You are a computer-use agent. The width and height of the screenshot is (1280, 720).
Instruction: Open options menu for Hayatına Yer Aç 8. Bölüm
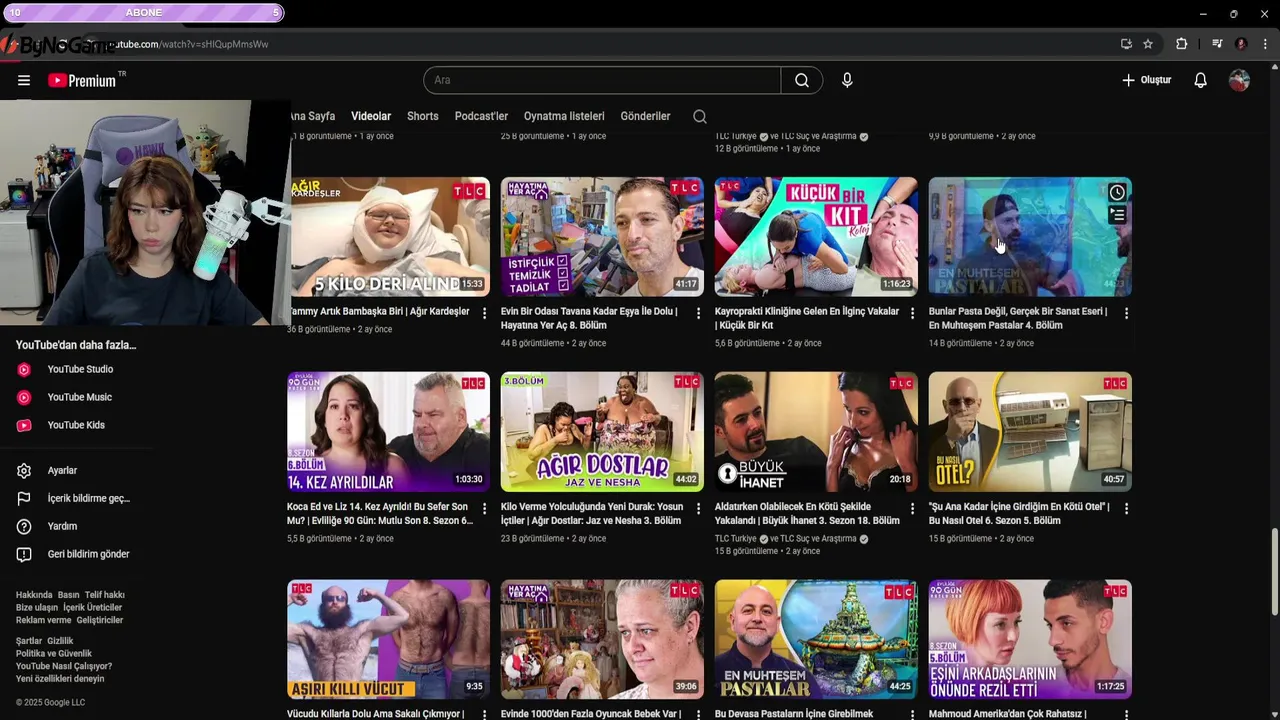point(698,313)
